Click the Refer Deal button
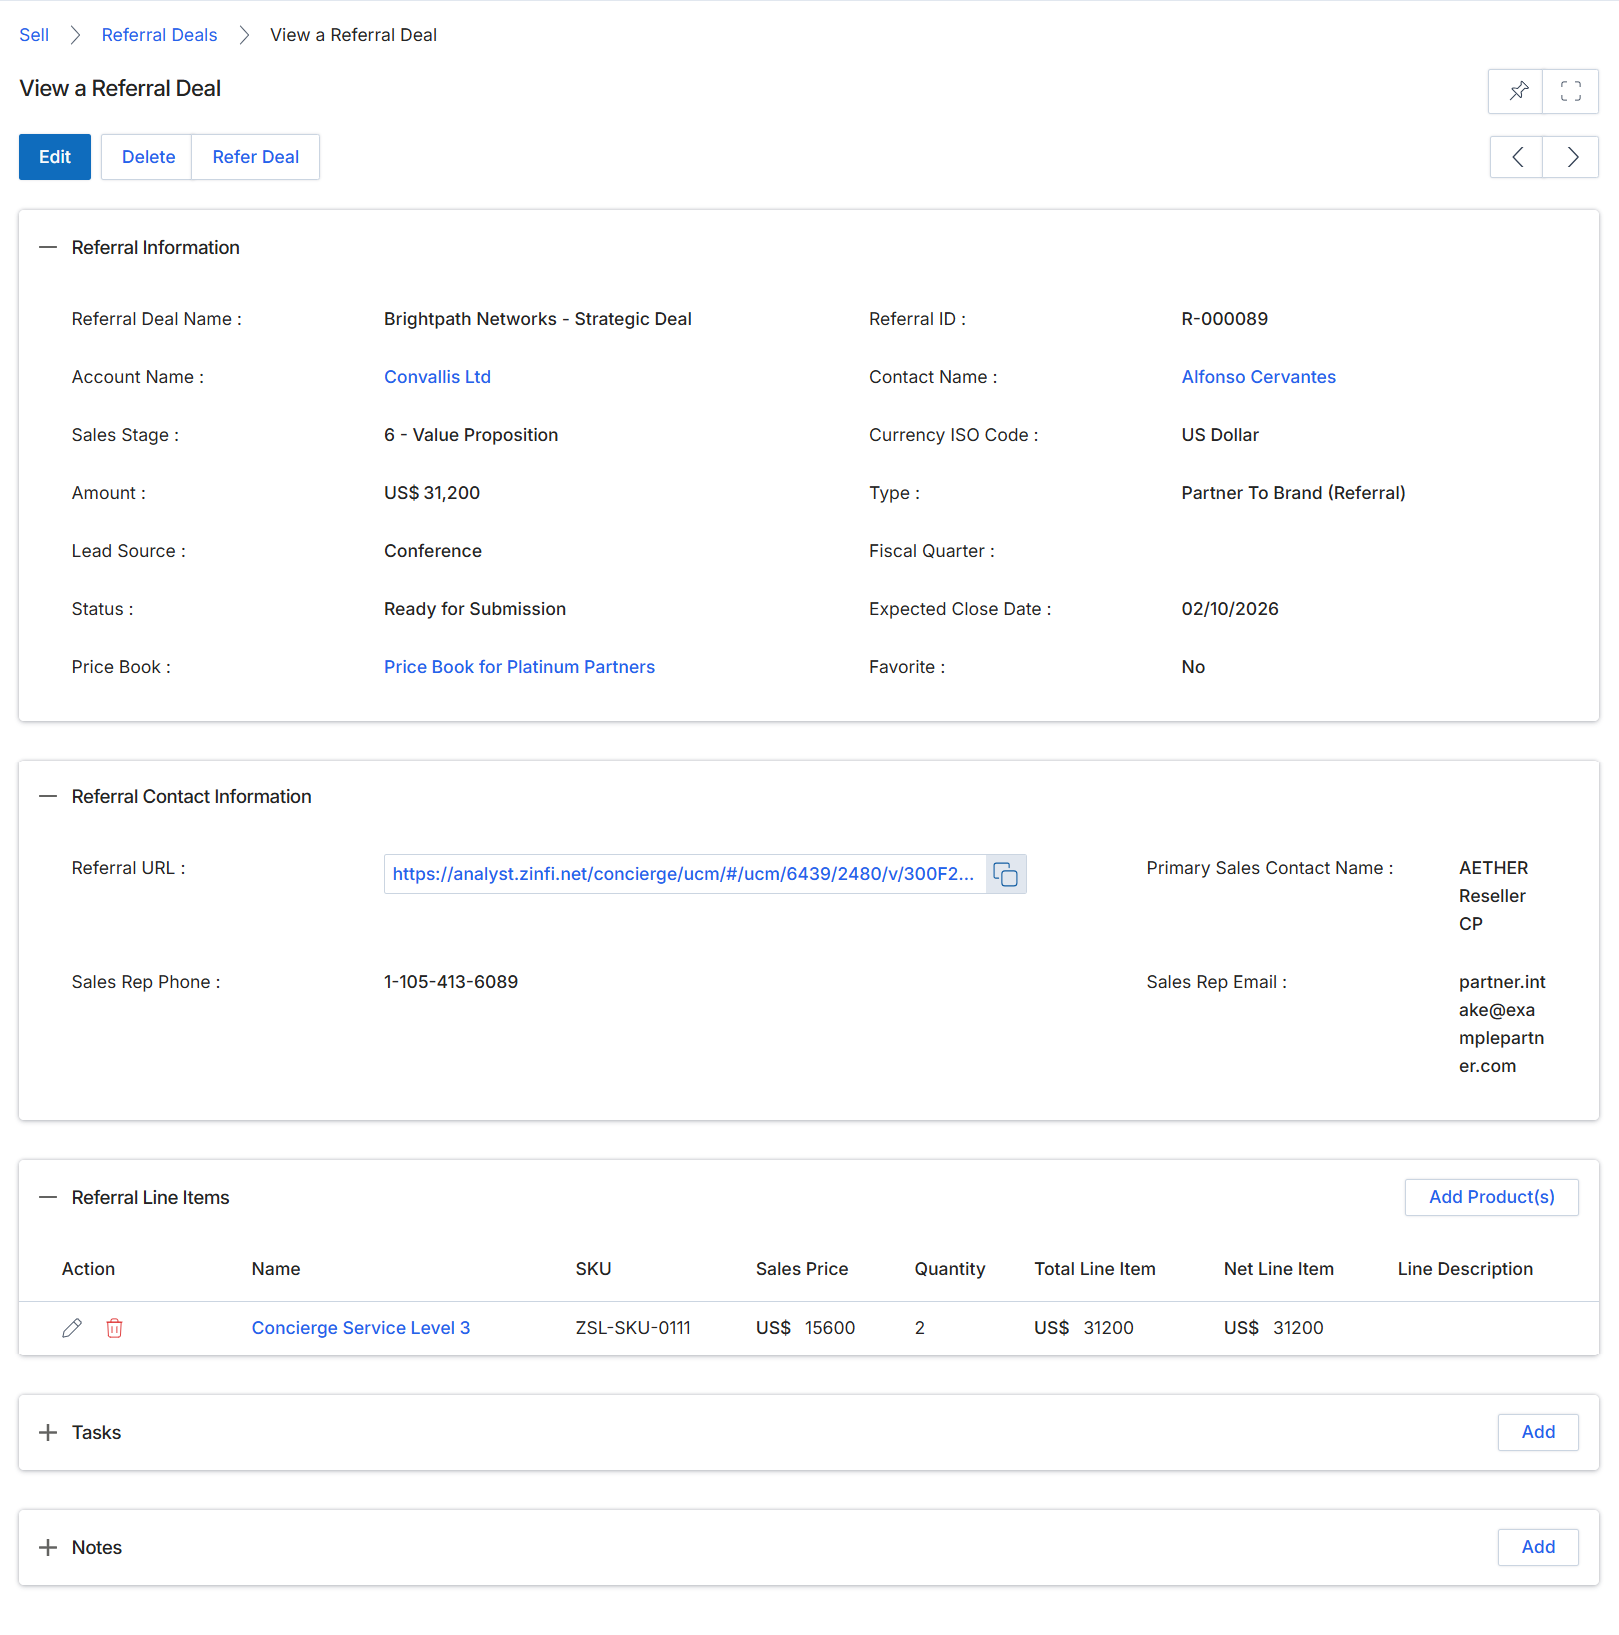This screenshot has width=1619, height=1635. [256, 157]
